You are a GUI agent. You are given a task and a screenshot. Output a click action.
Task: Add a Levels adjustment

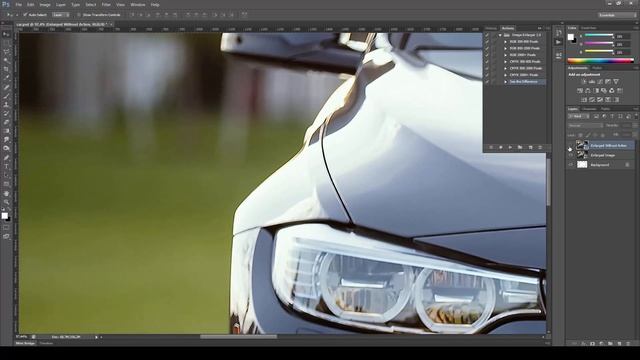591,82
